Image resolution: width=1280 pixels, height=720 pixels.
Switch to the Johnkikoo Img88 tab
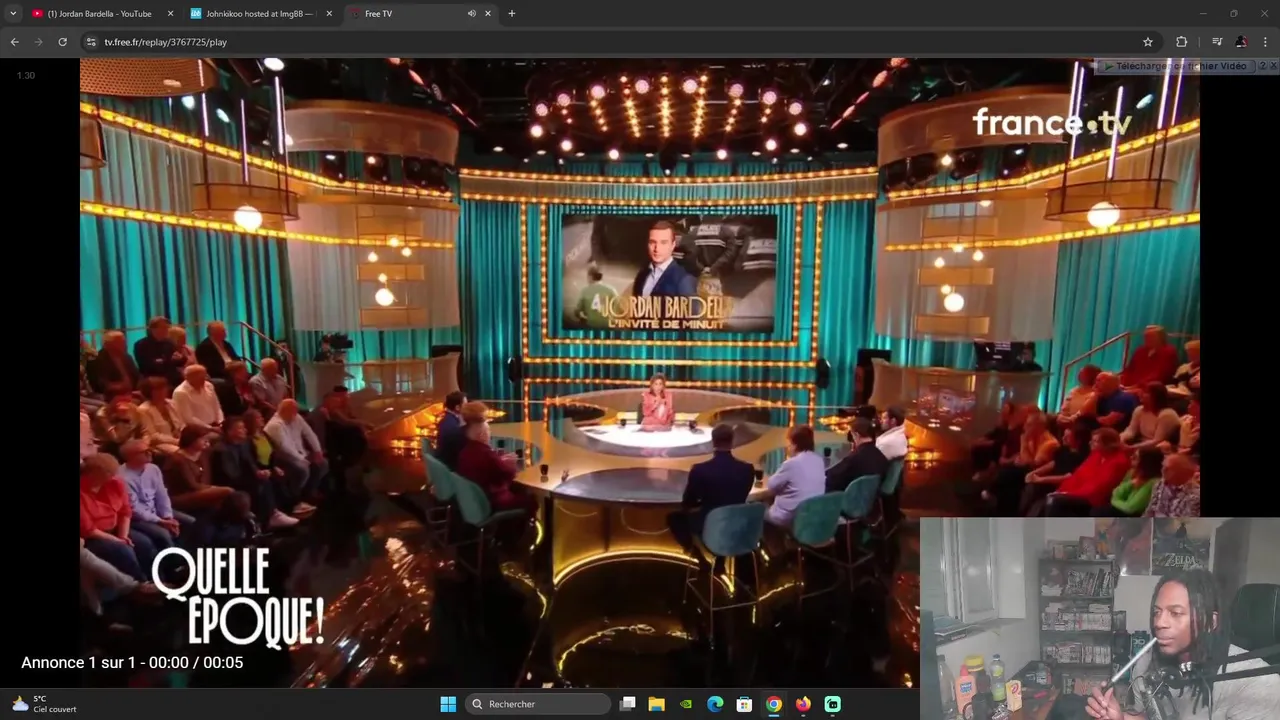tap(260, 14)
